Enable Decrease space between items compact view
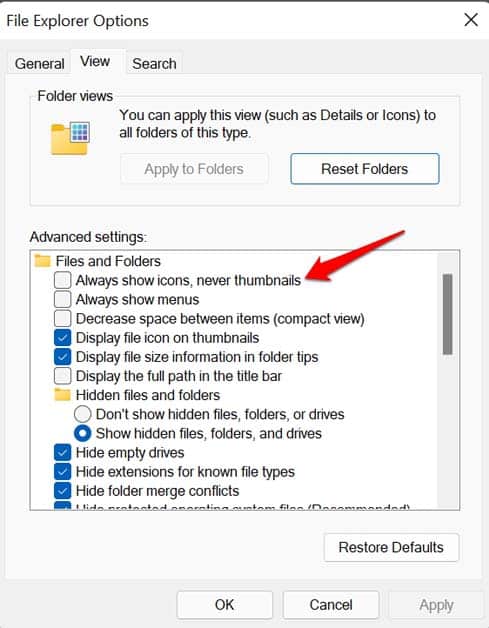The image size is (489, 628). click(x=62, y=319)
